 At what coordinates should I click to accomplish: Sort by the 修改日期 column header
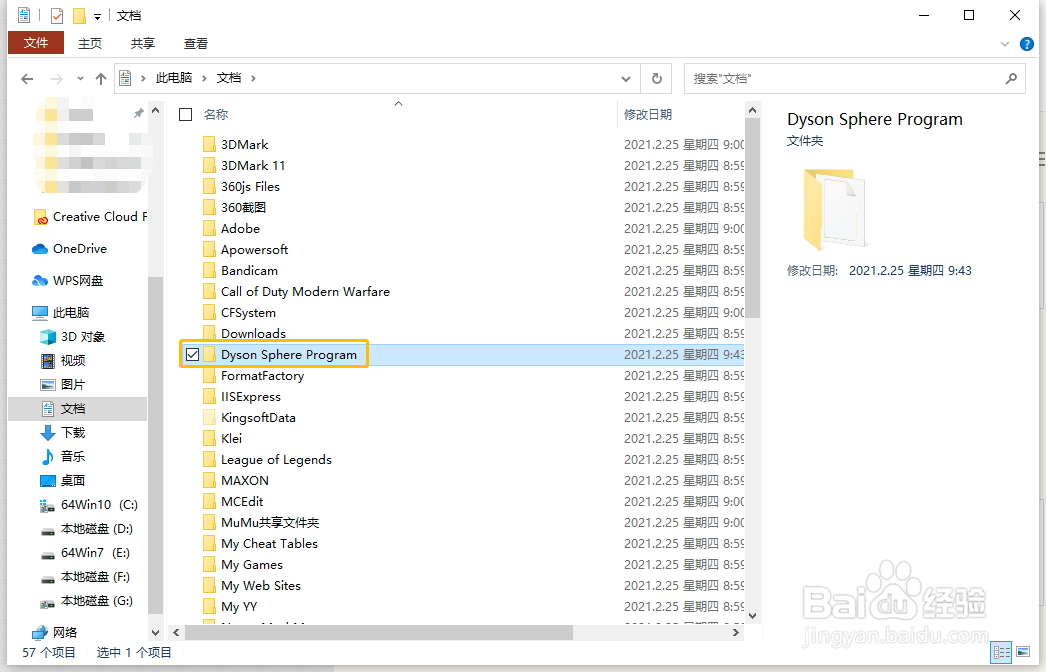click(x=648, y=115)
